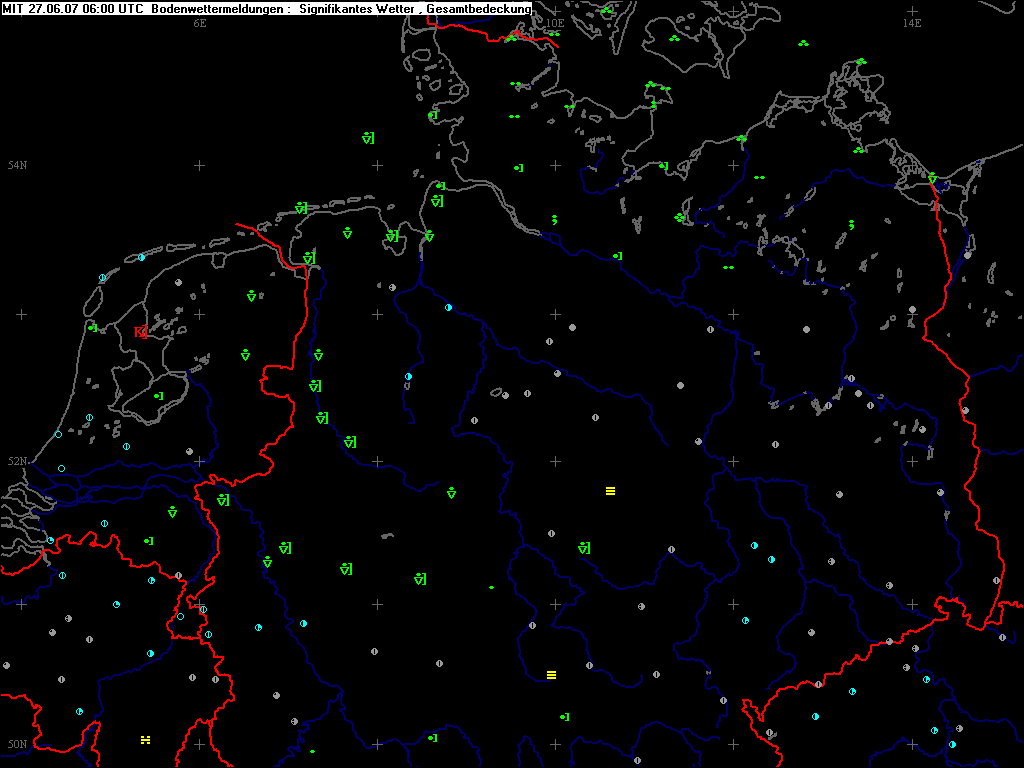
Task: Click the red thunderstorm symbol over the Netherlands
Action: (140, 332)
